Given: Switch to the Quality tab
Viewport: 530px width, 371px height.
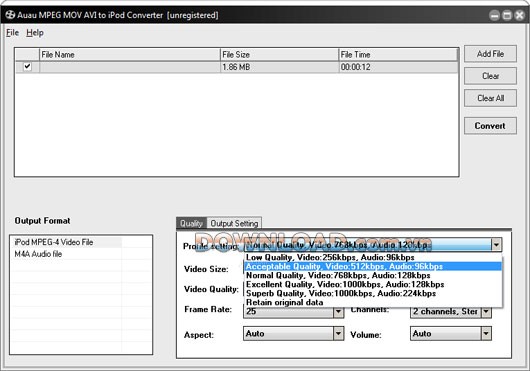Looking at the screenshot, I should click(x=191, y=223).
